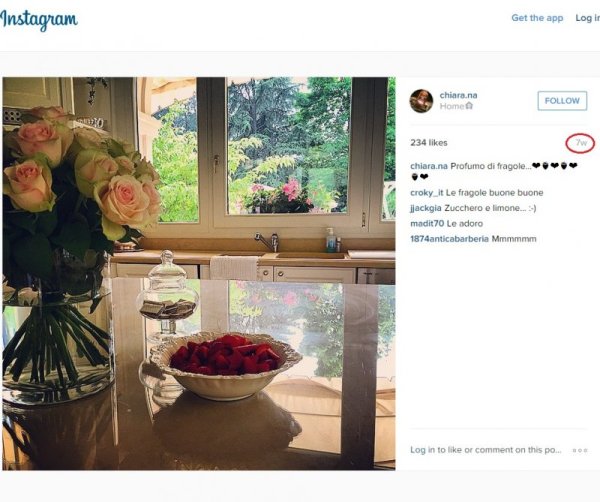Click the Get the app link
This screenshot has height=502, width=600.
pos(537,18)
